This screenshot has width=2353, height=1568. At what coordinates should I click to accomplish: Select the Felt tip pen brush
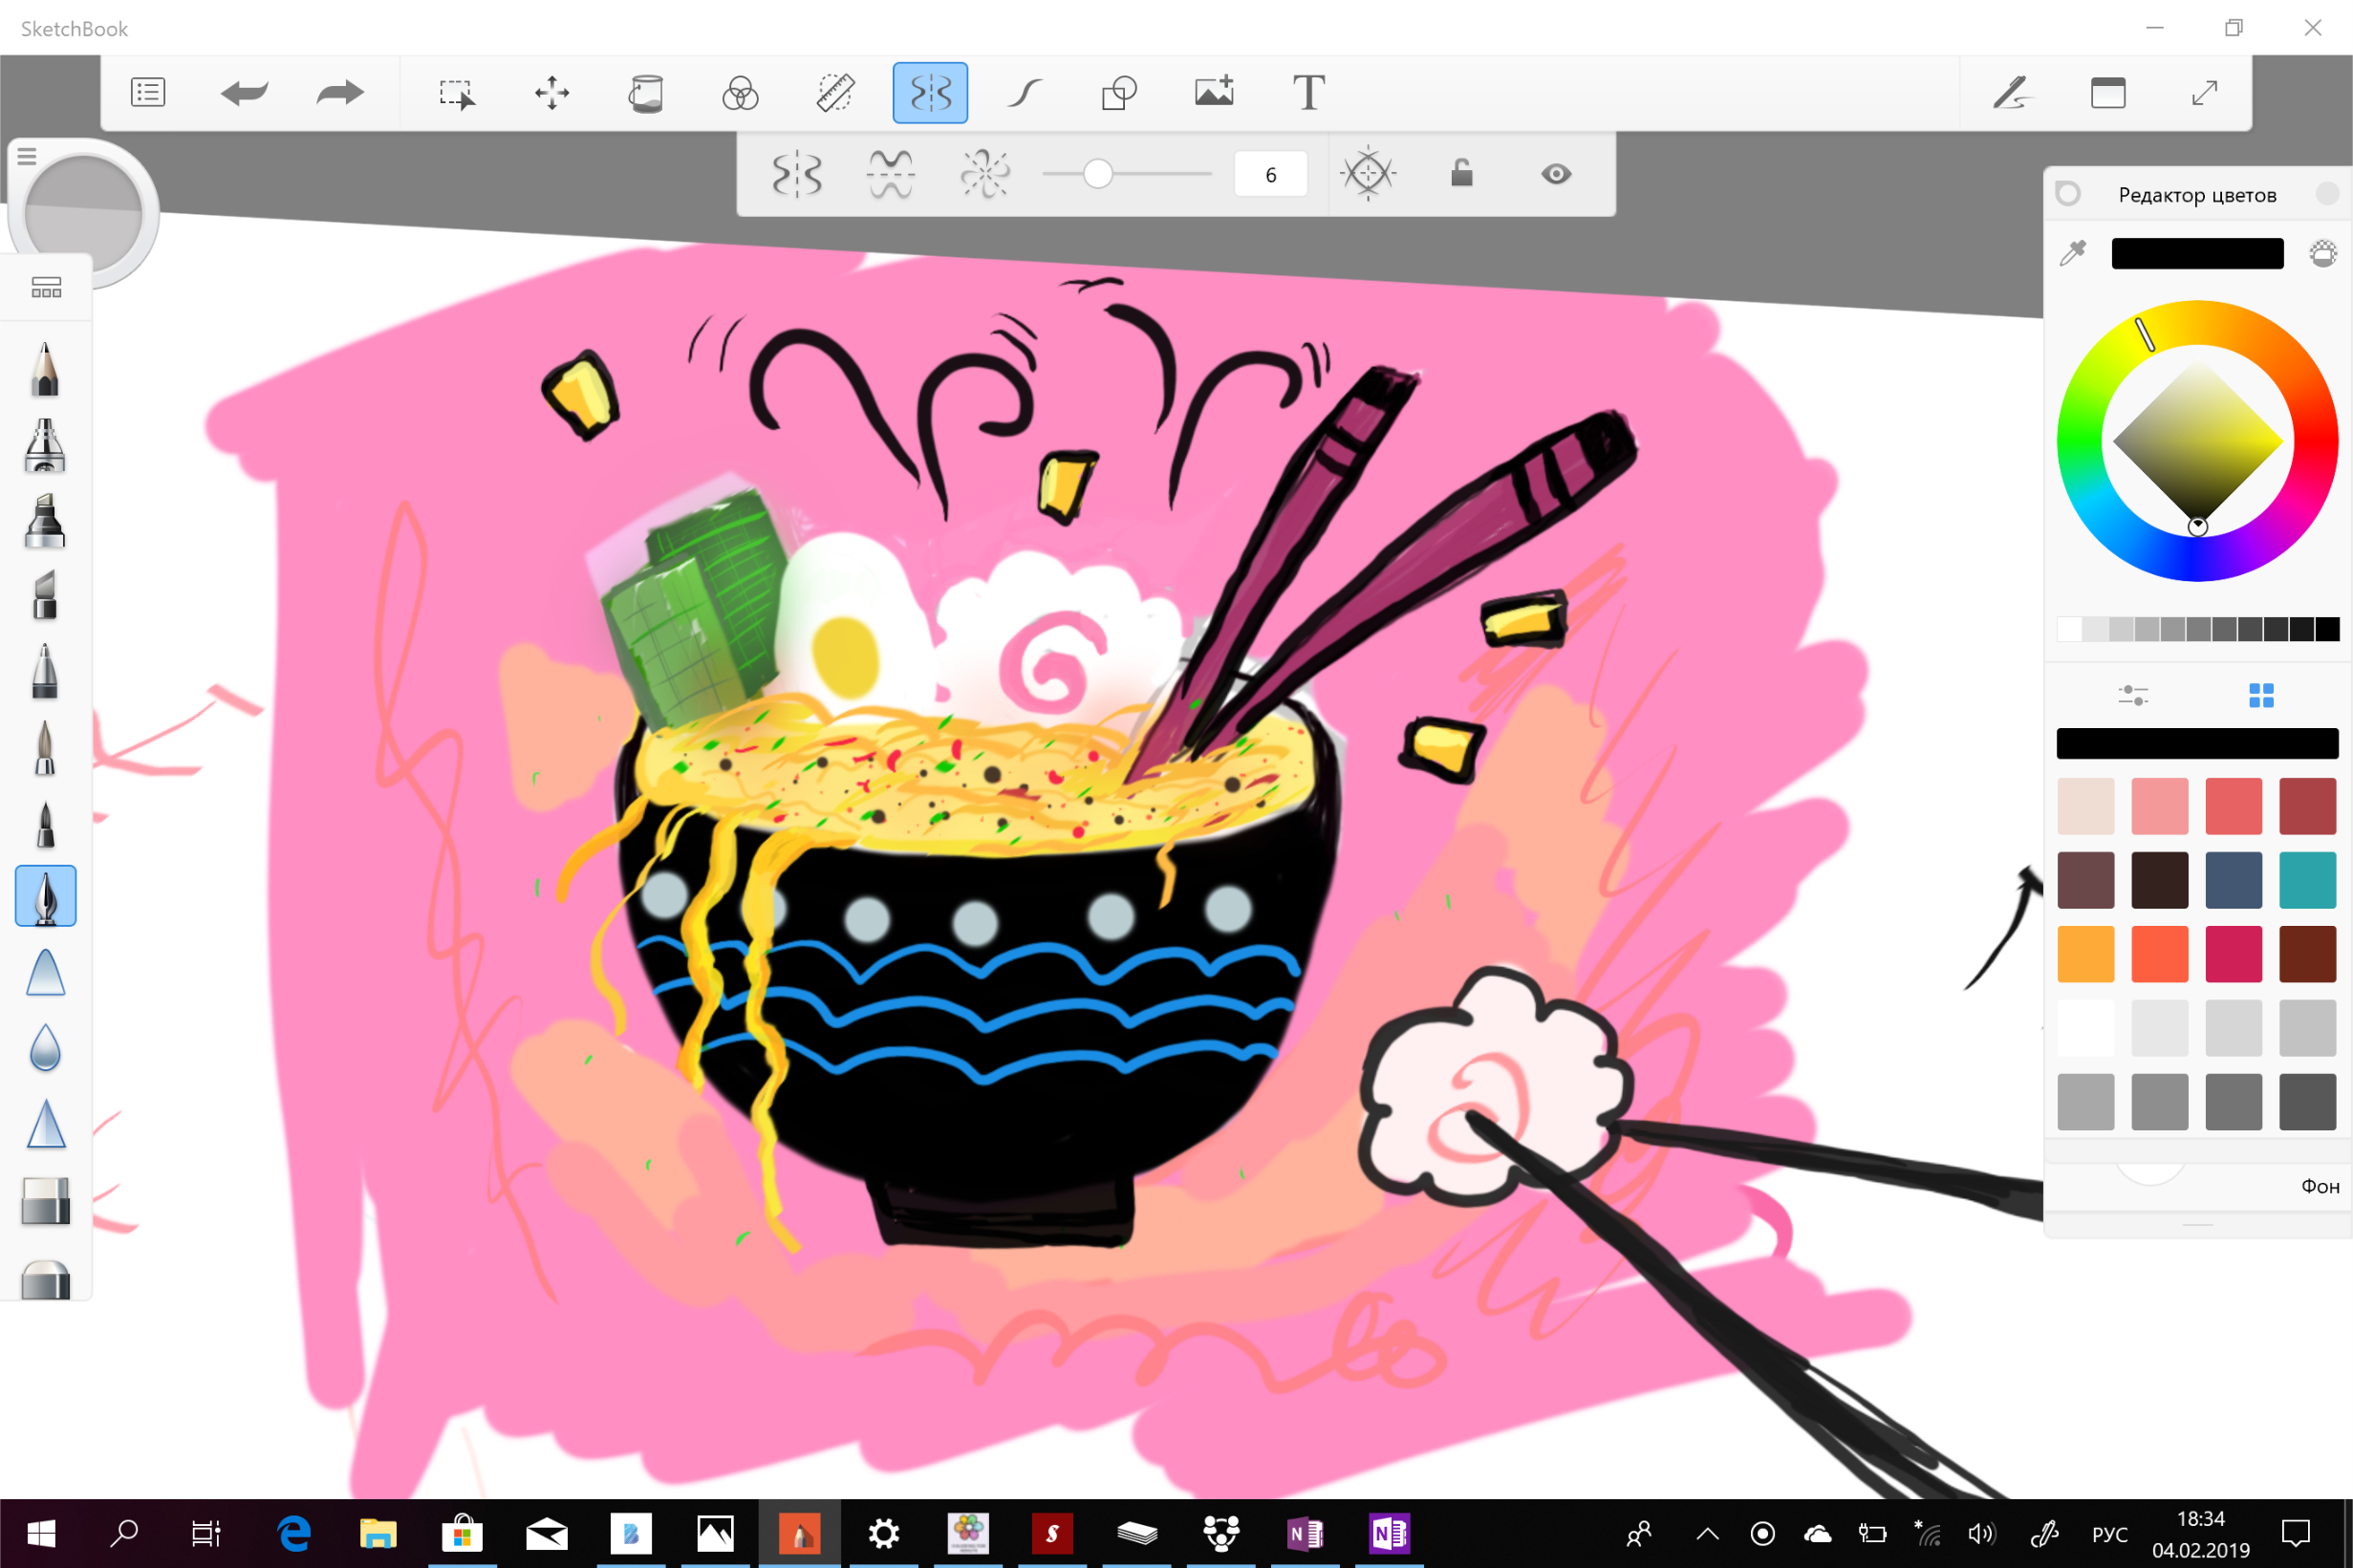(x=45, y=823)
